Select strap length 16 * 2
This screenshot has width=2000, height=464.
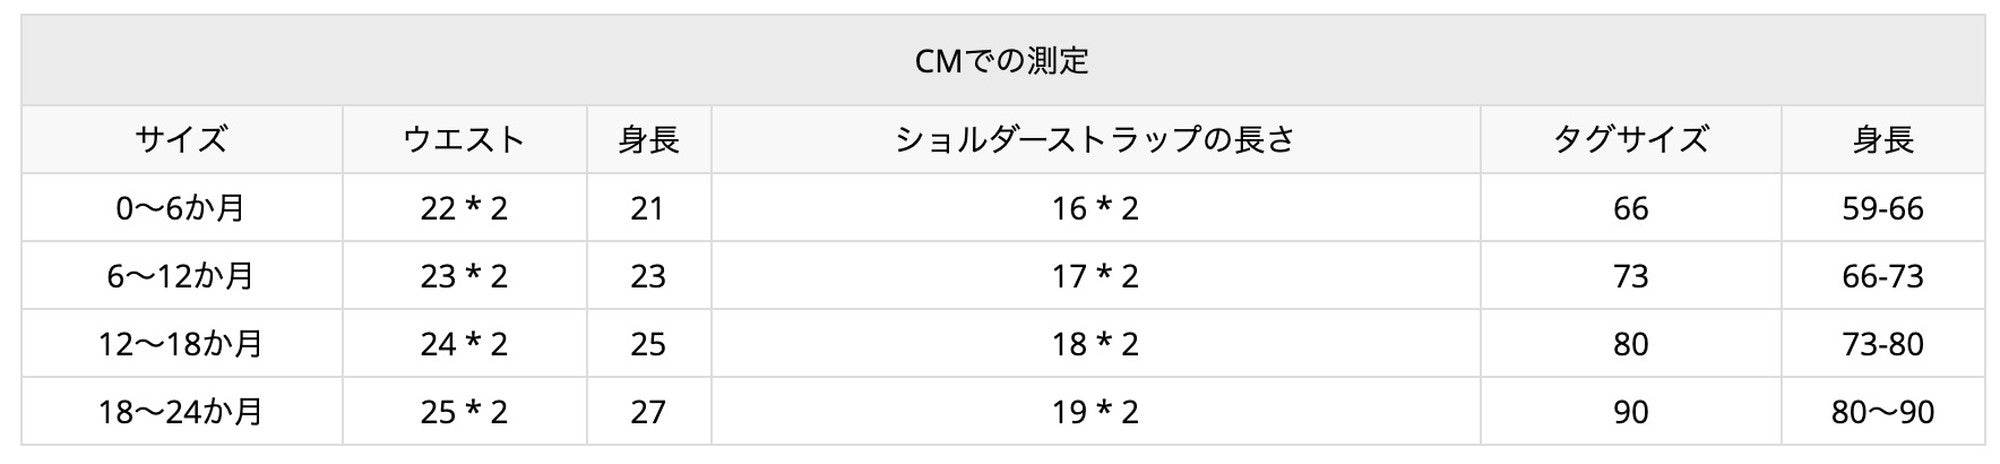1095,208
